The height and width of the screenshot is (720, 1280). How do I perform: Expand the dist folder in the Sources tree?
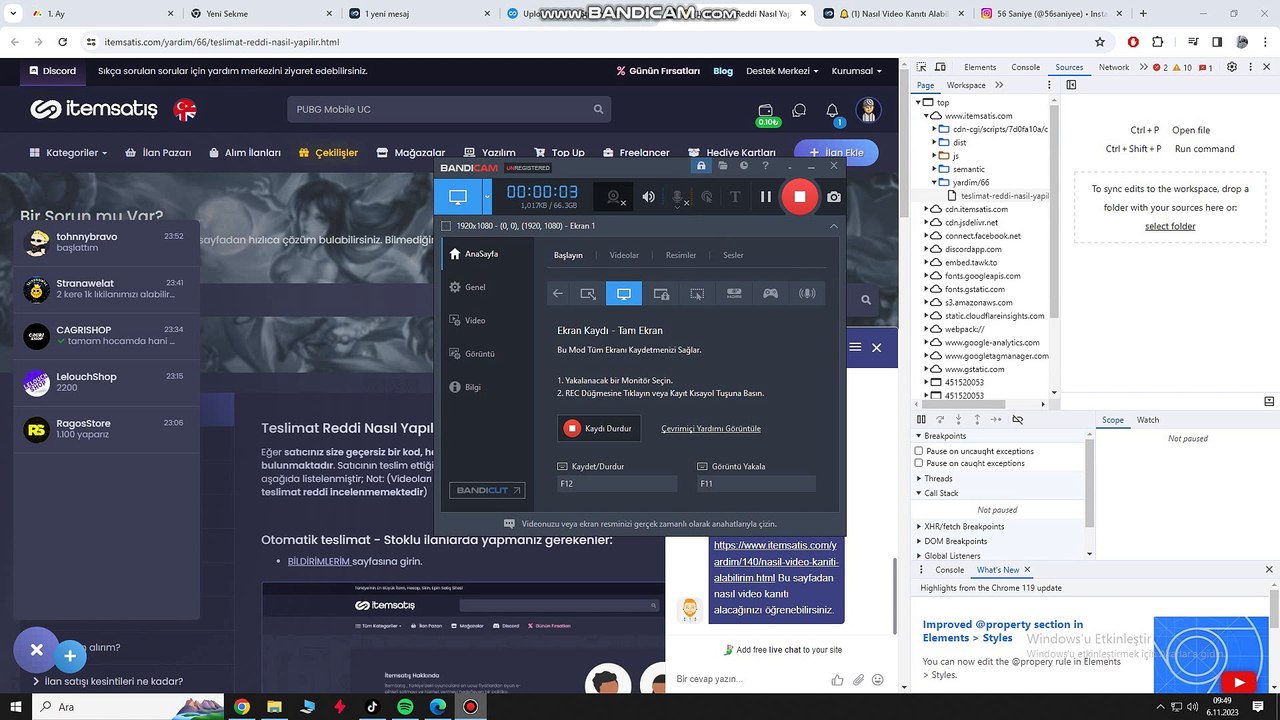pyautogui.click(x=936, y=143)
